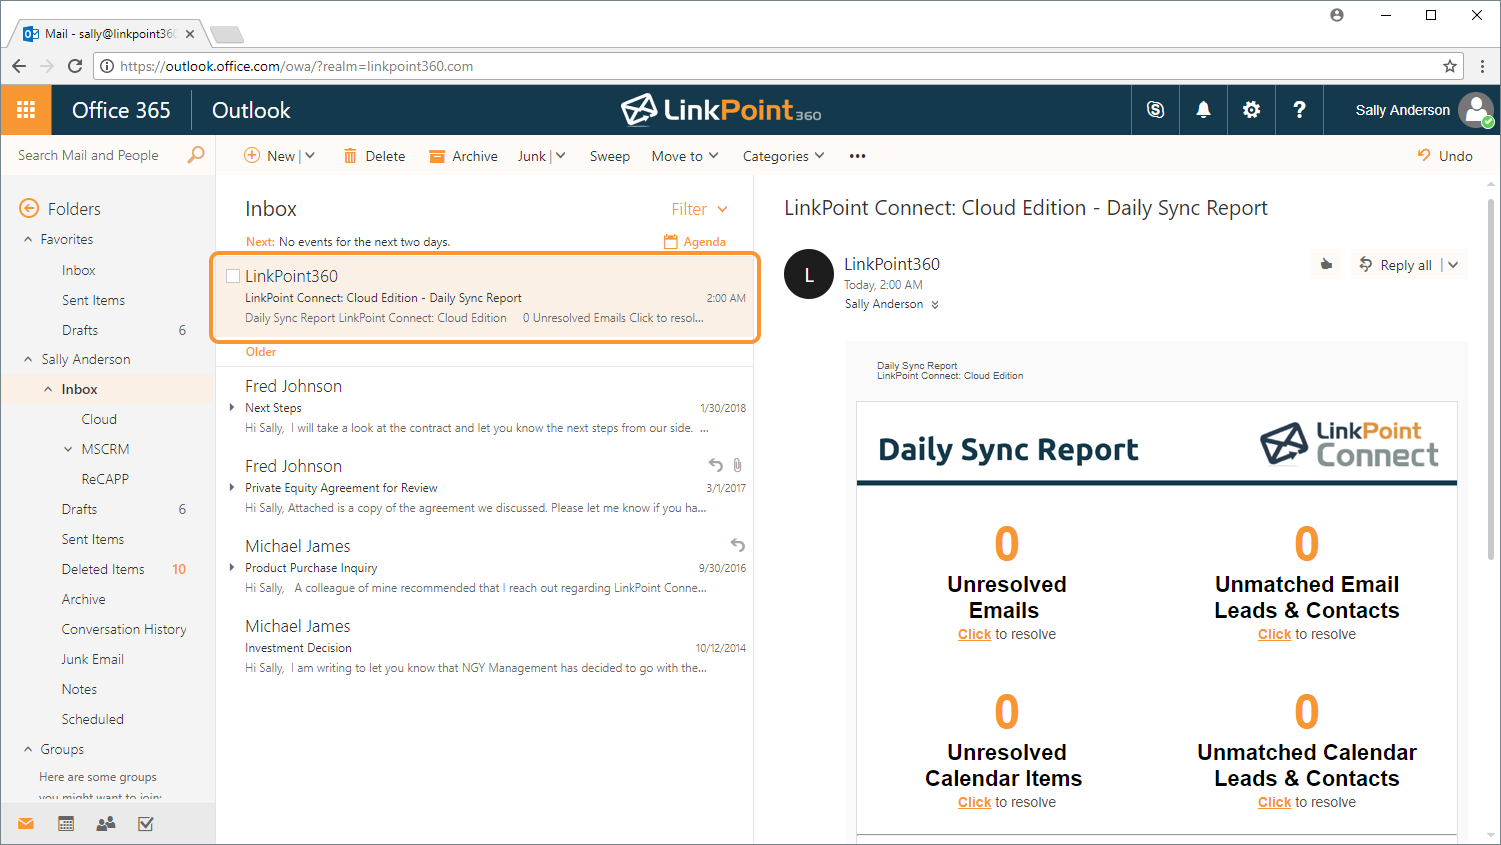
Task: Open the Deleted Items folder
Action: click(103, 569)
